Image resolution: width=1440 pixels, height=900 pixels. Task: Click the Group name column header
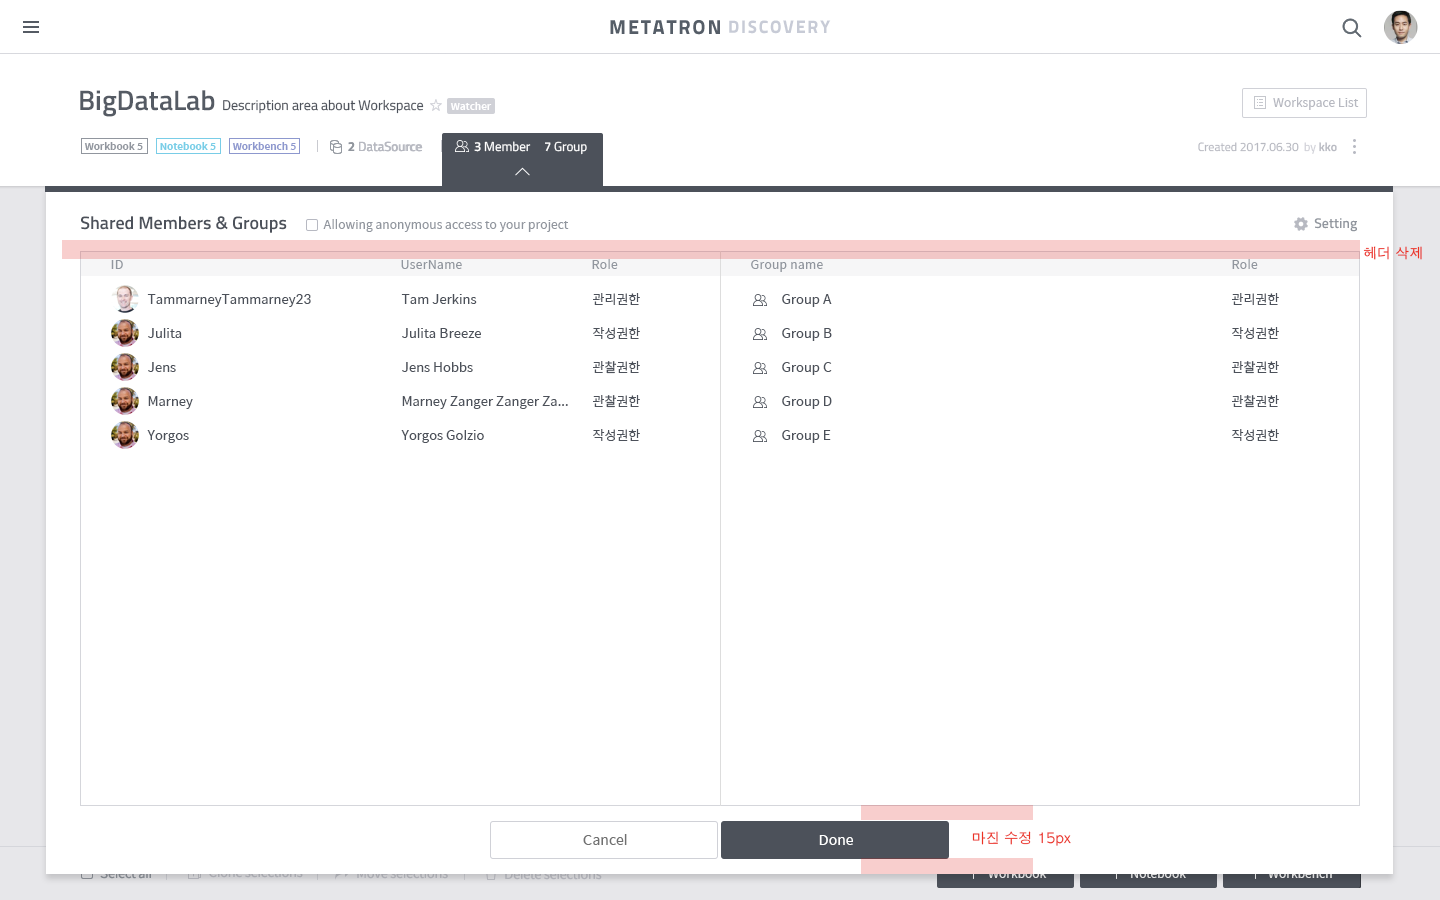tap(787, 265)
